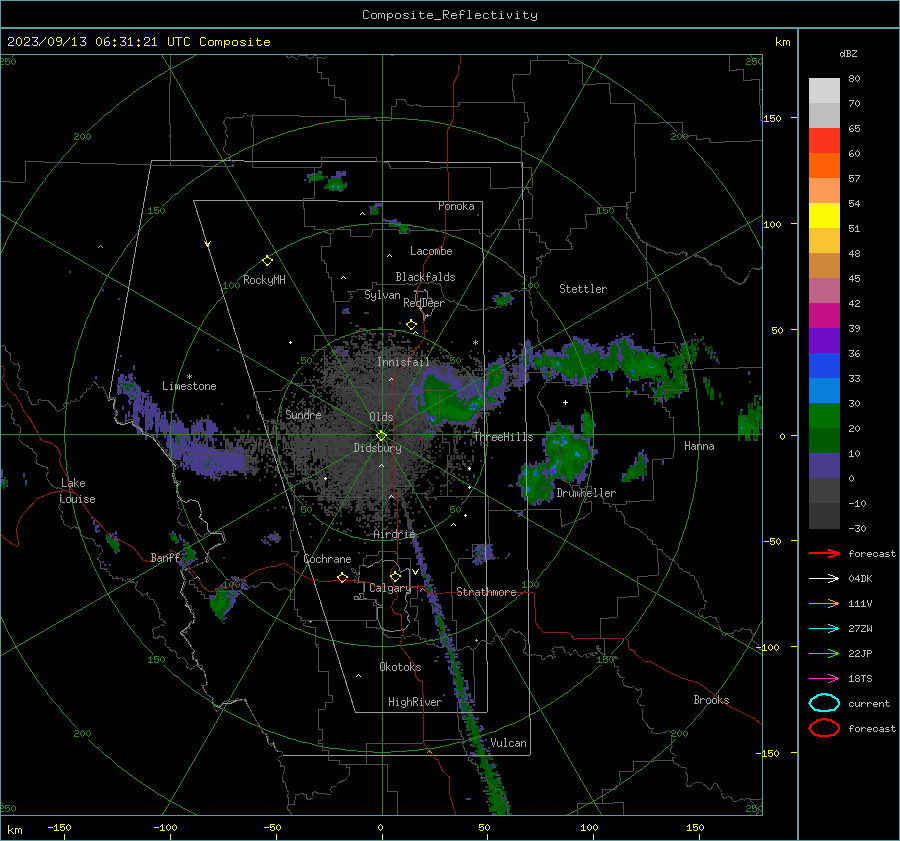Click the cyan current oval legend icon

tap(824, 703)
